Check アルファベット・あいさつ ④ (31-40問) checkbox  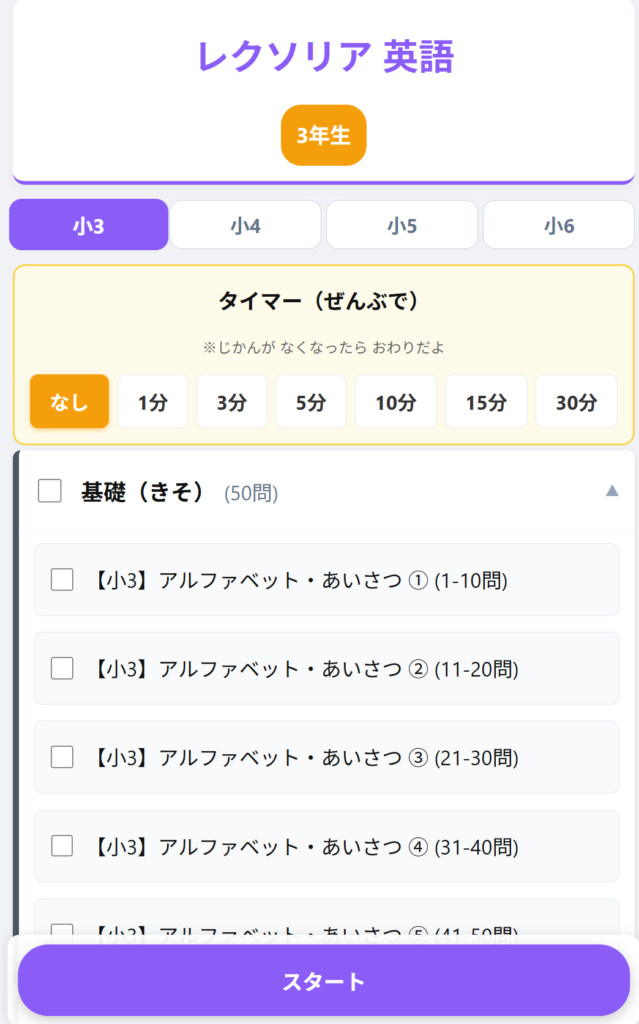[x=62, y=846]
